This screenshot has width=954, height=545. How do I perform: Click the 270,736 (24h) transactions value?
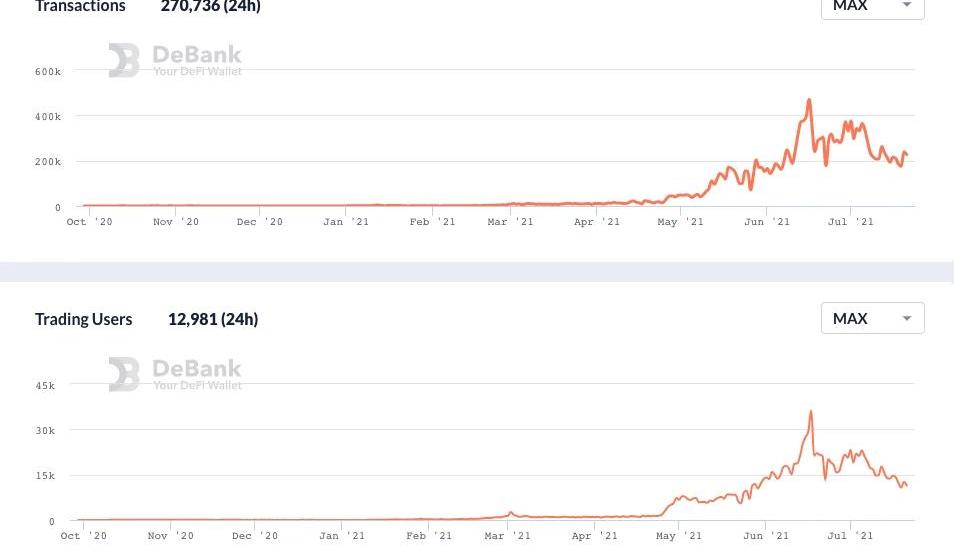(211, 7)
